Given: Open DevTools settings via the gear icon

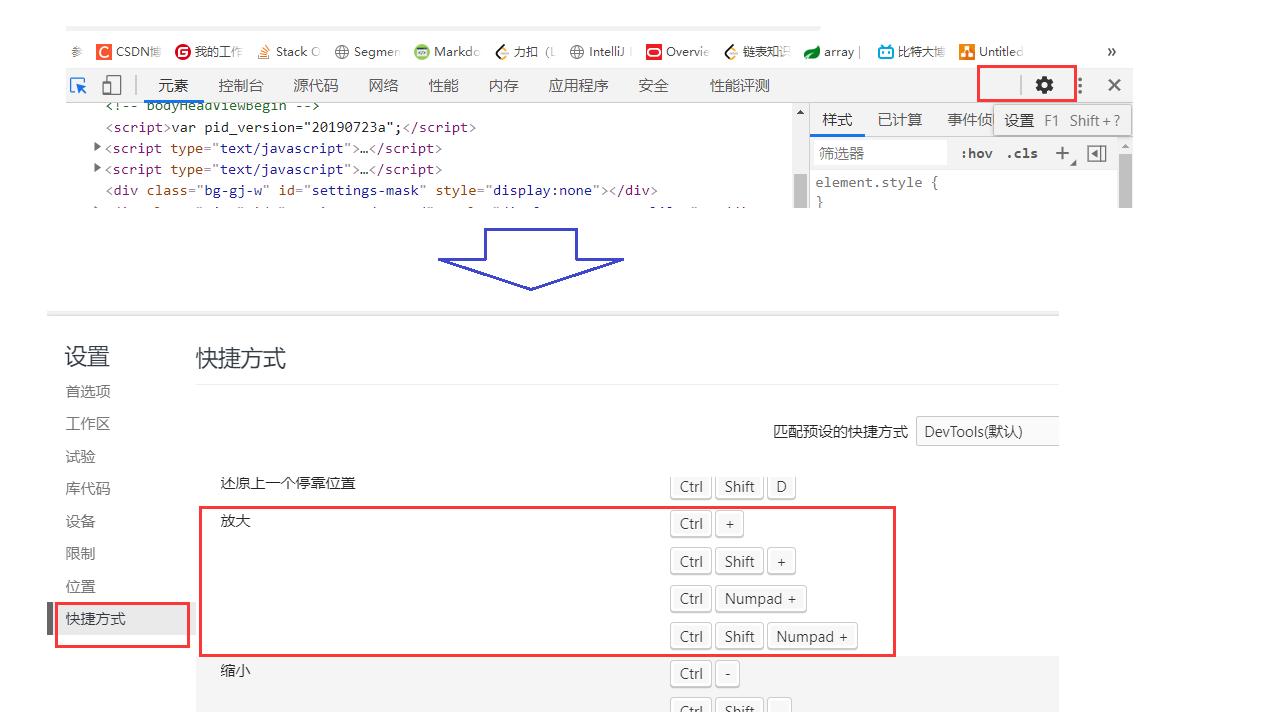Looking at the screenshot, I should pyautogui.click(x=1044, y=85).
